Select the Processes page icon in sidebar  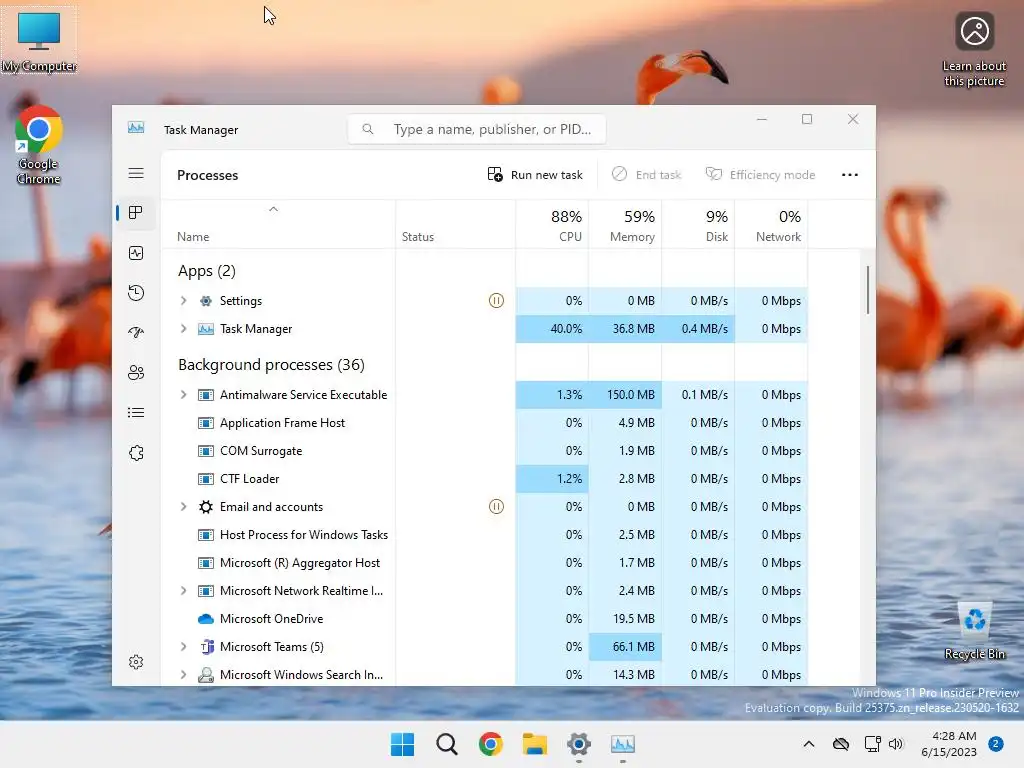136,213
